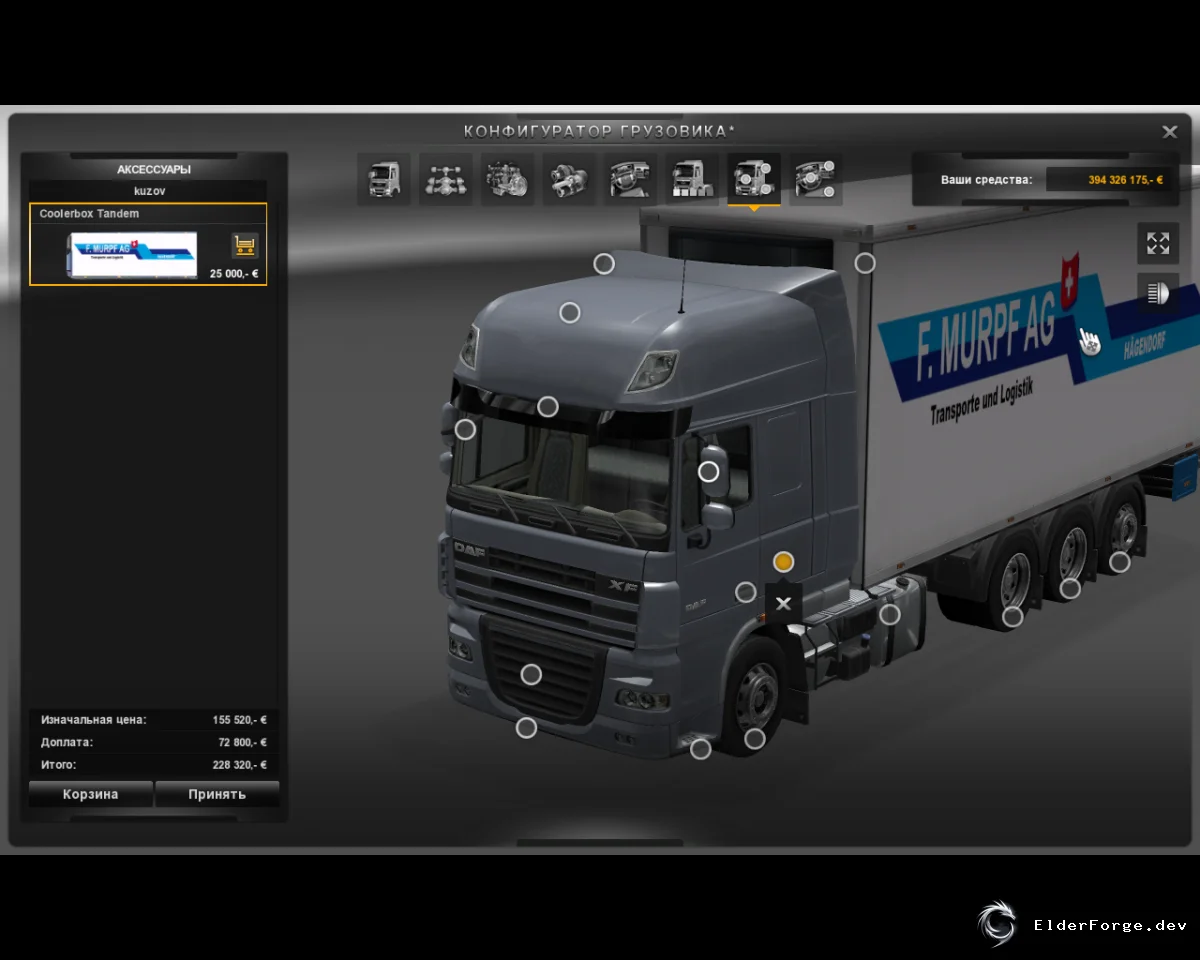This screenshot has height=960, width=1200.
Task: Click the Изначальная цена value 155 520,- €
Action: [x=239, y=720]
